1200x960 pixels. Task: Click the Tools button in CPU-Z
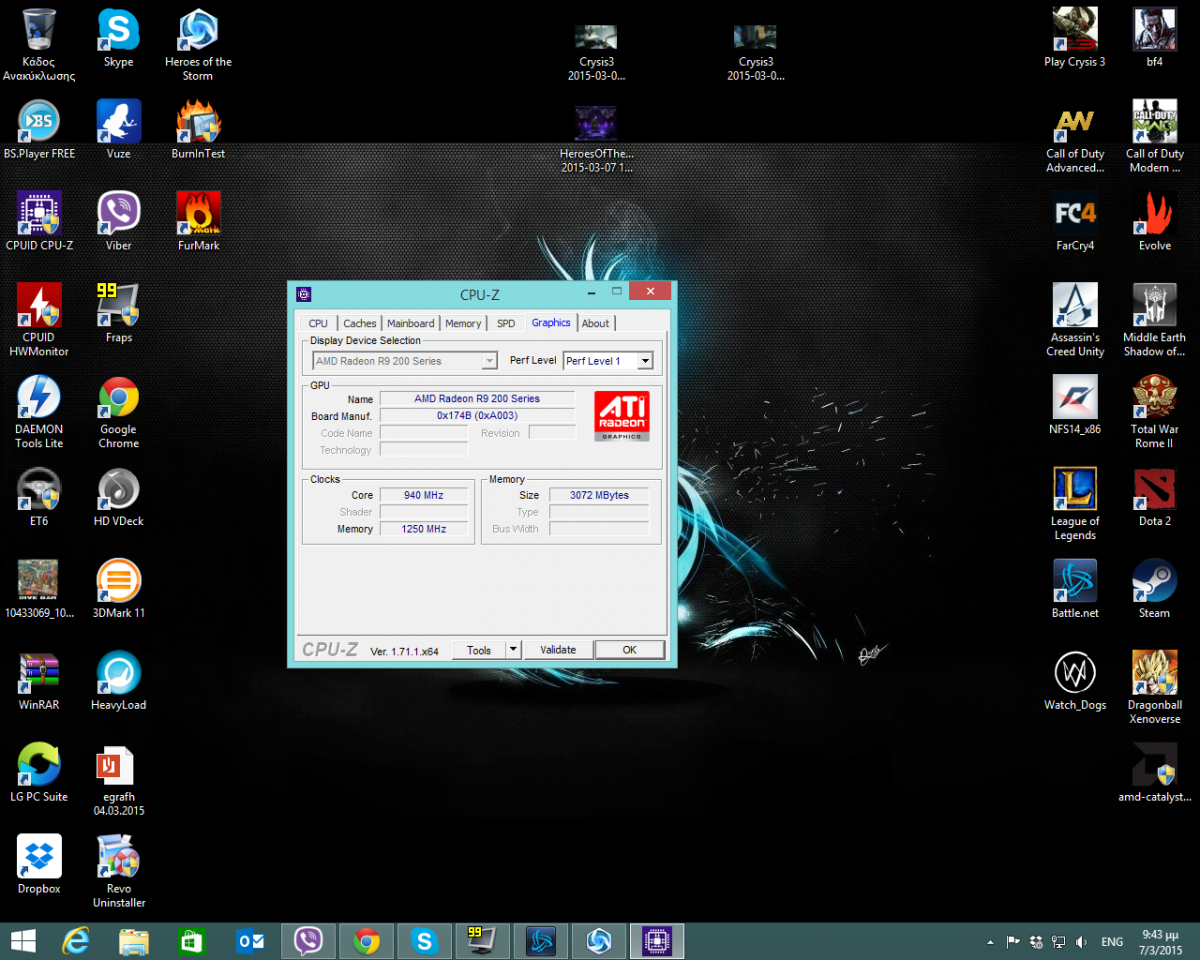pyautogui.click(x=479, y=650)
